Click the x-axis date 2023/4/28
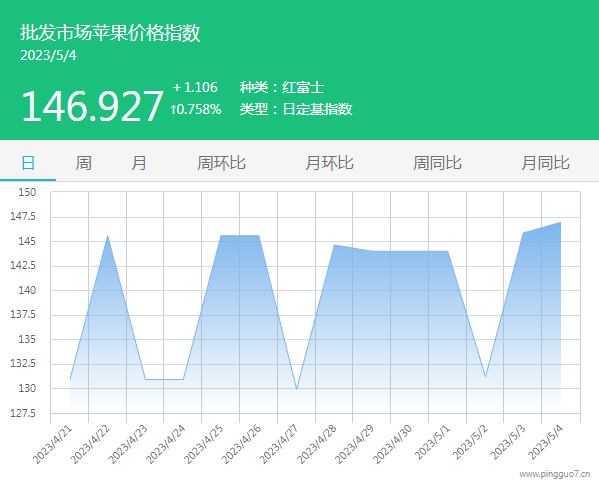Image resolution: width=599 pixels, height=486 pixels. point(317,444)
